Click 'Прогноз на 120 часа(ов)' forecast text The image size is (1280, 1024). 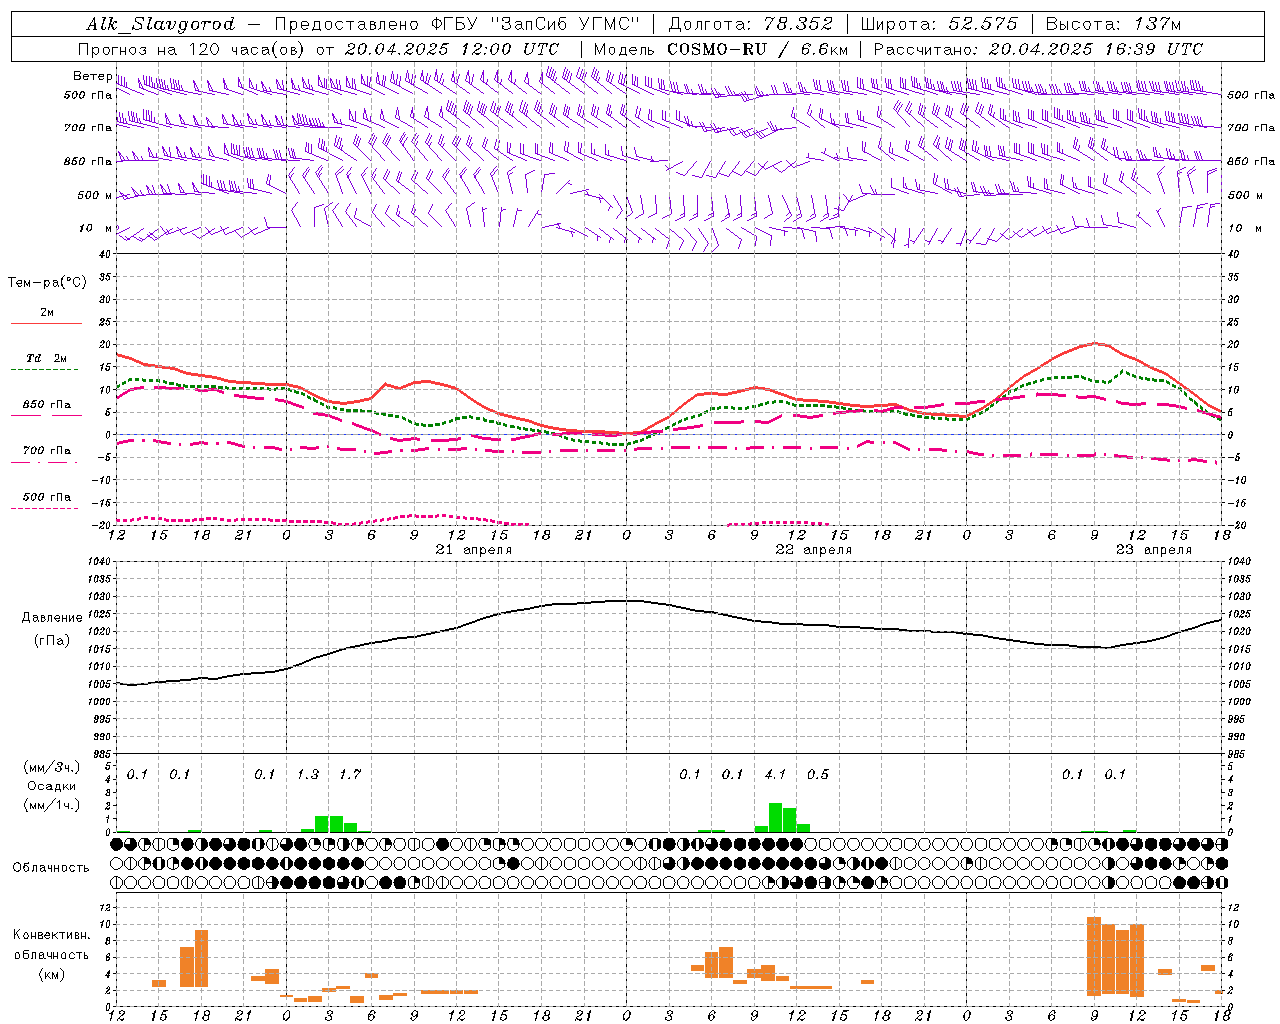[x=192, y=49]
